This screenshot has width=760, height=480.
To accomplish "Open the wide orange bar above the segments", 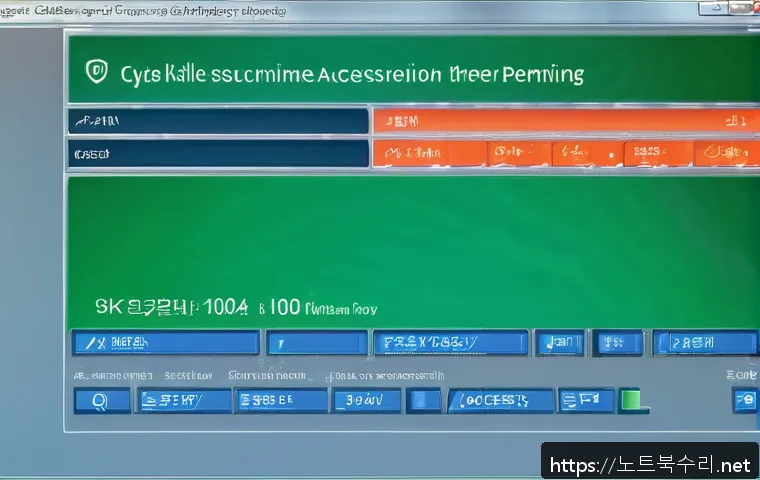I will pyautogui.click(x=565, y=122).
